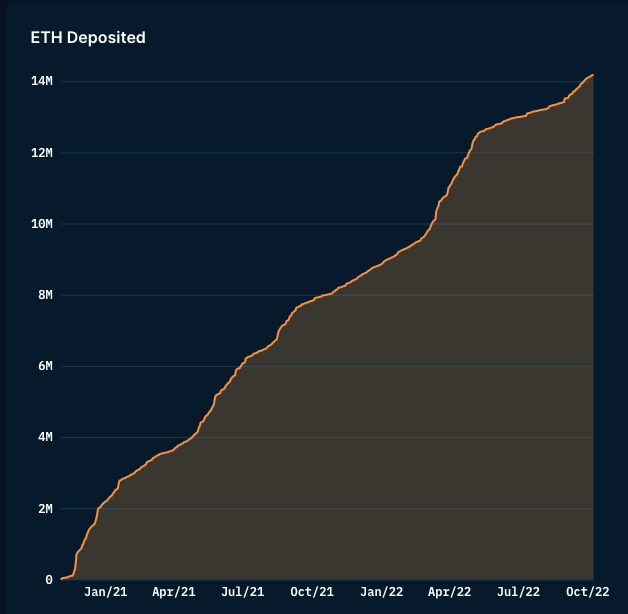
Task: Click the Oct/22 x-axis date label
Action: click(x=588, y=592)
